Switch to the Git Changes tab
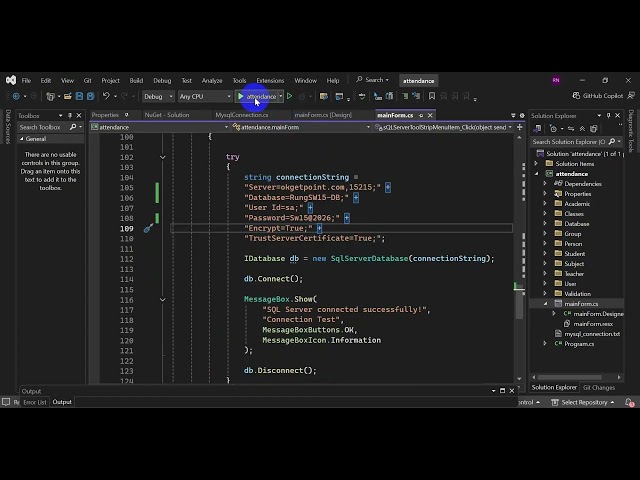 [599, 388]
